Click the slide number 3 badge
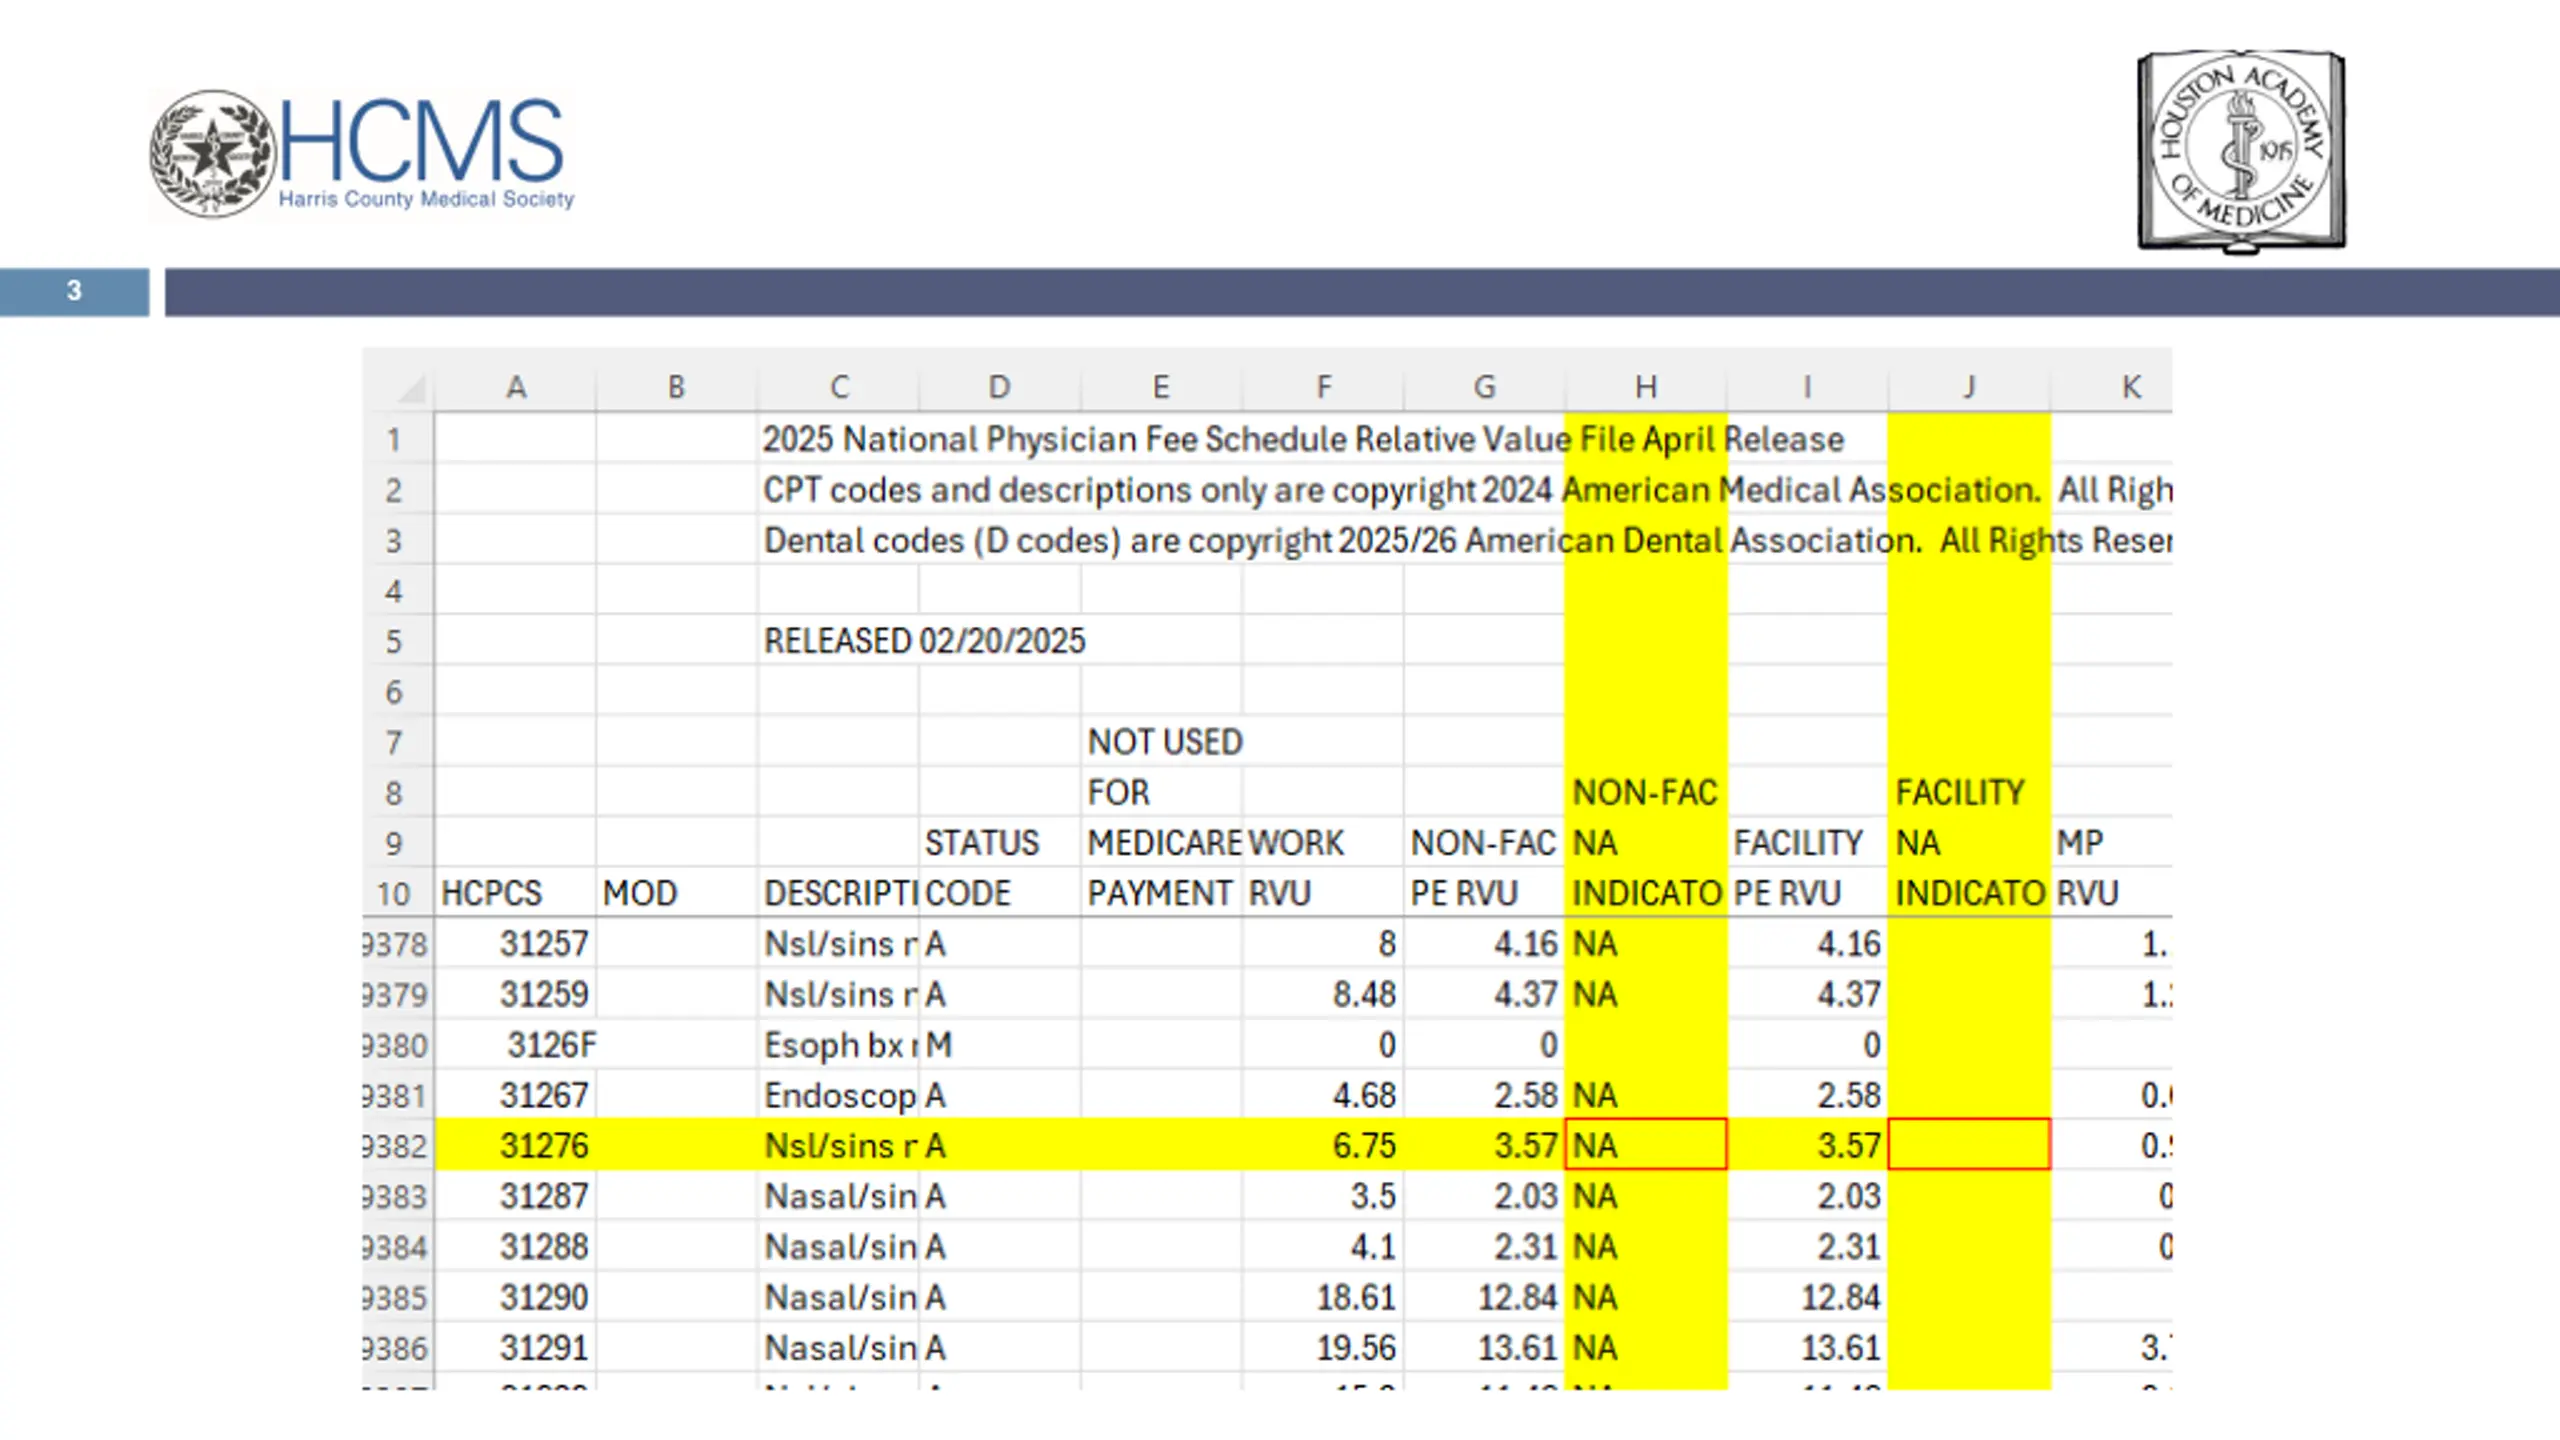The image size is (2560, 1440). click(74, 291)
